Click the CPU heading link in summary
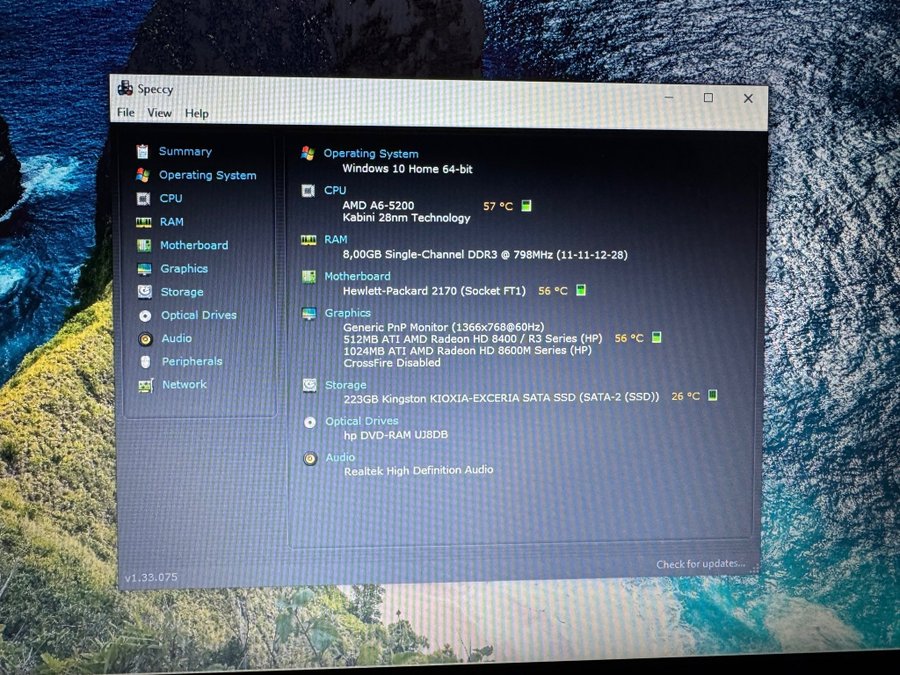 pos(335,191)
